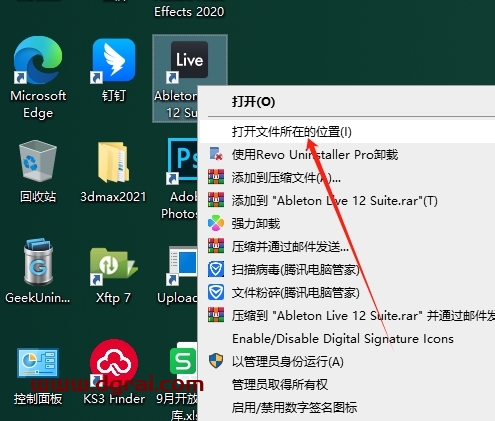The image size is (495, 421).
Task: Choose 压缩并通过邮件发送... entry
Action: [x=347, y=247]
